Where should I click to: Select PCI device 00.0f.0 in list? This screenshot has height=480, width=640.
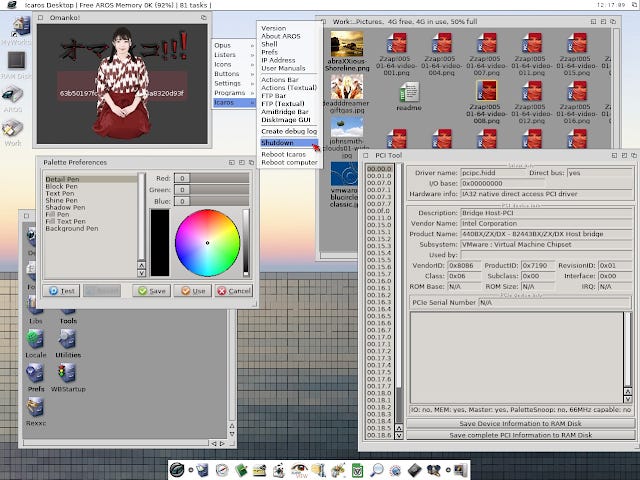(379, 211)
